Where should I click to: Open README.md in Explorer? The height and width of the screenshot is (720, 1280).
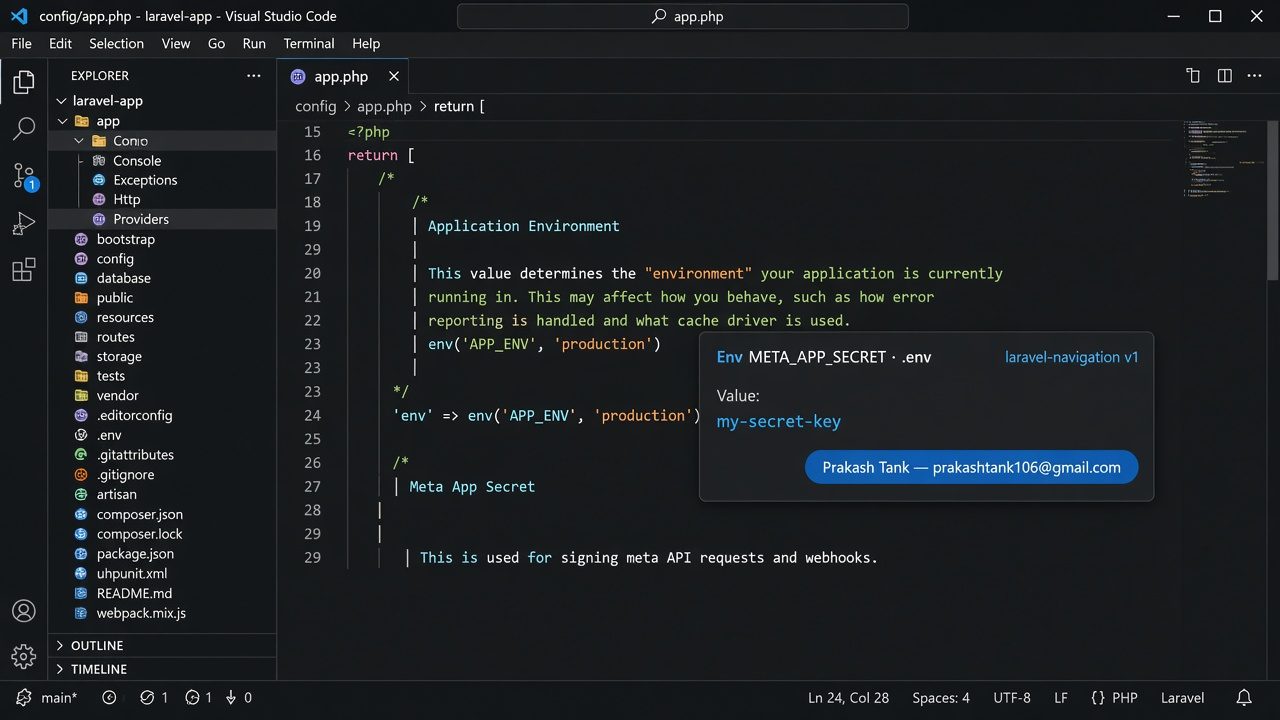pyautogui.click(x=134, y=593)
